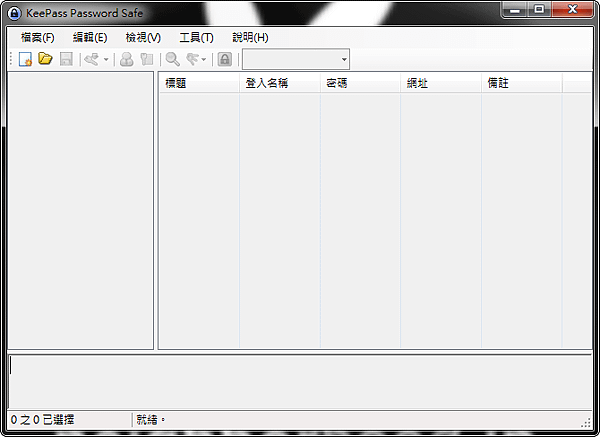Click the Copy password icon

147,59
